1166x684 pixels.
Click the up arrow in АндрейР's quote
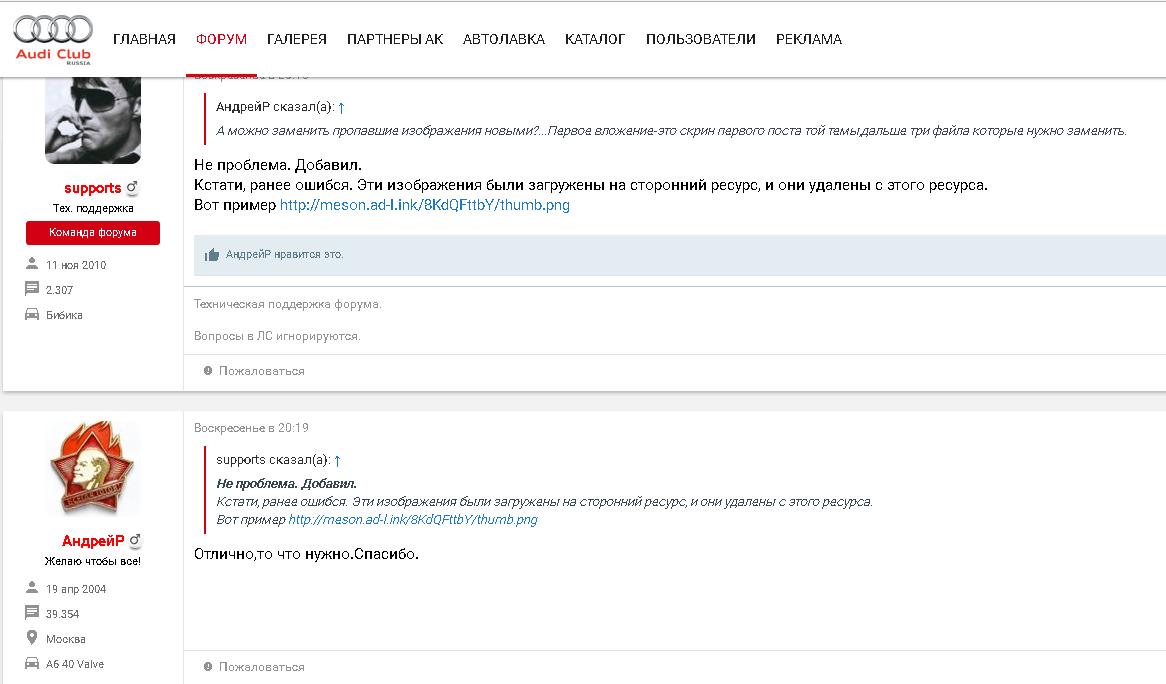(x=341, y=107)
